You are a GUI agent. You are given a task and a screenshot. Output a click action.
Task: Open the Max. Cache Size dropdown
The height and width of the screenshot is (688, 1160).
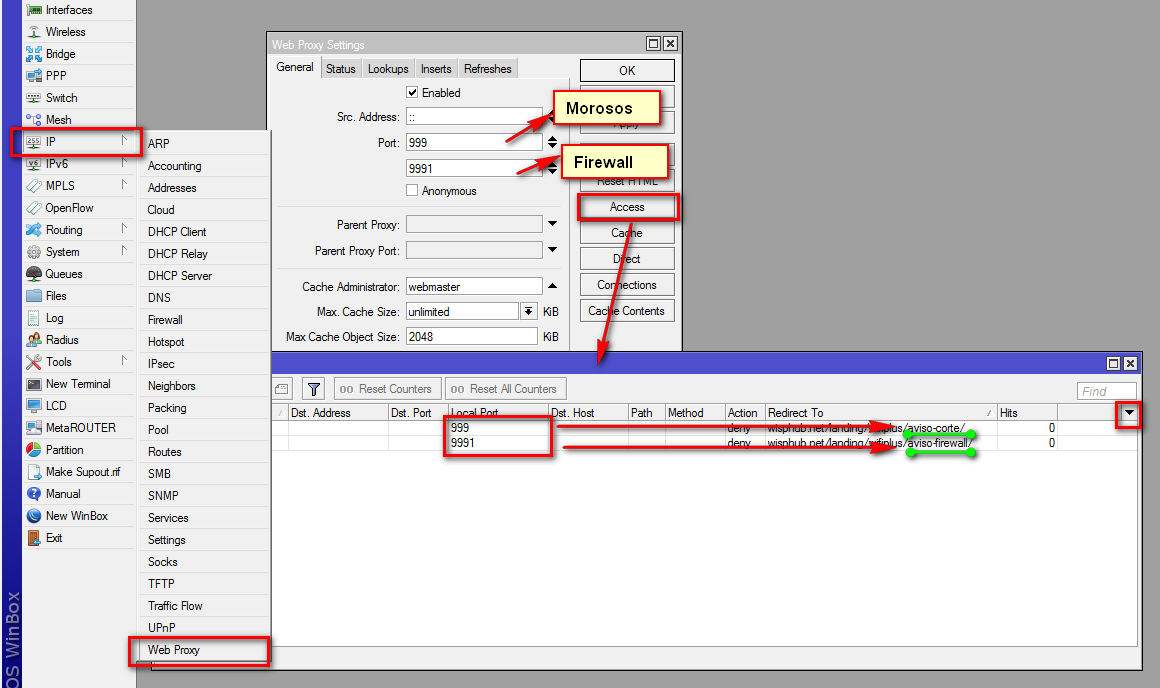click(x=527, y=311)
